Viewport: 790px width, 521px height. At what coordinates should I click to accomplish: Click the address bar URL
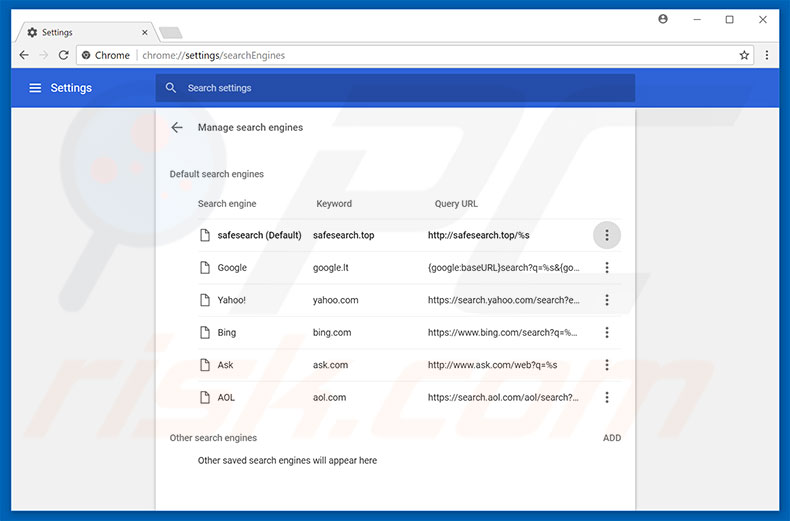pyautogui.click(x=214, y=55)
